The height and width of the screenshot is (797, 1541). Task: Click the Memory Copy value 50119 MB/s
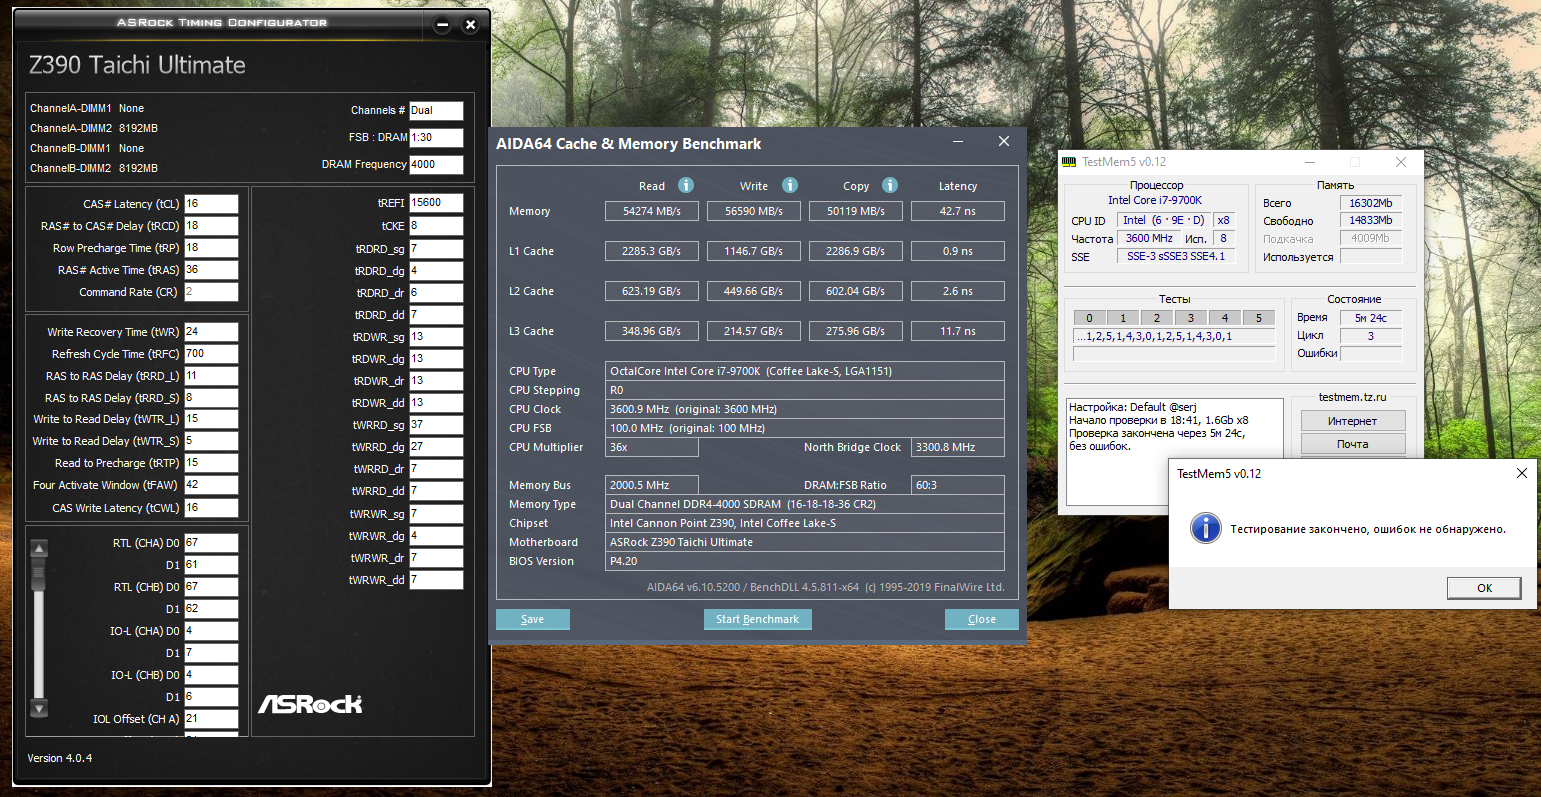coord(856,211)
